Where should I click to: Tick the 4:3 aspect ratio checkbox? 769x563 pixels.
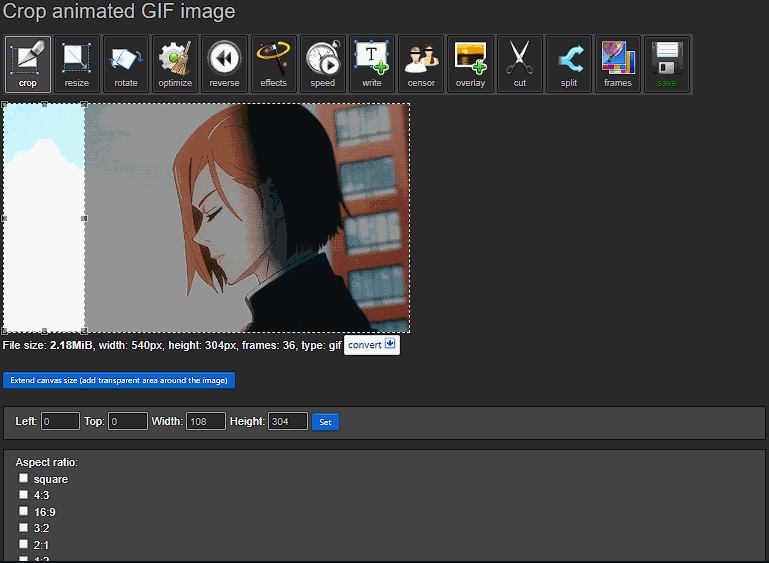coord(24,495)
